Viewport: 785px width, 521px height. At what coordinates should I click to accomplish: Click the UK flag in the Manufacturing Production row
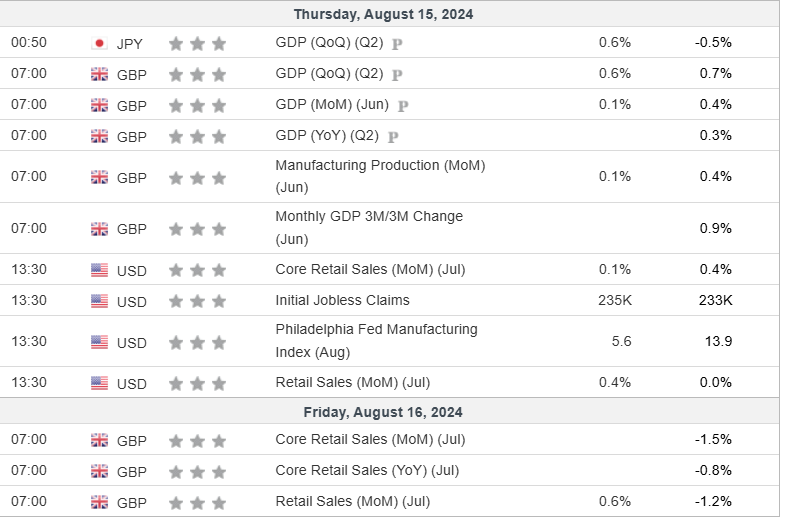99,177
